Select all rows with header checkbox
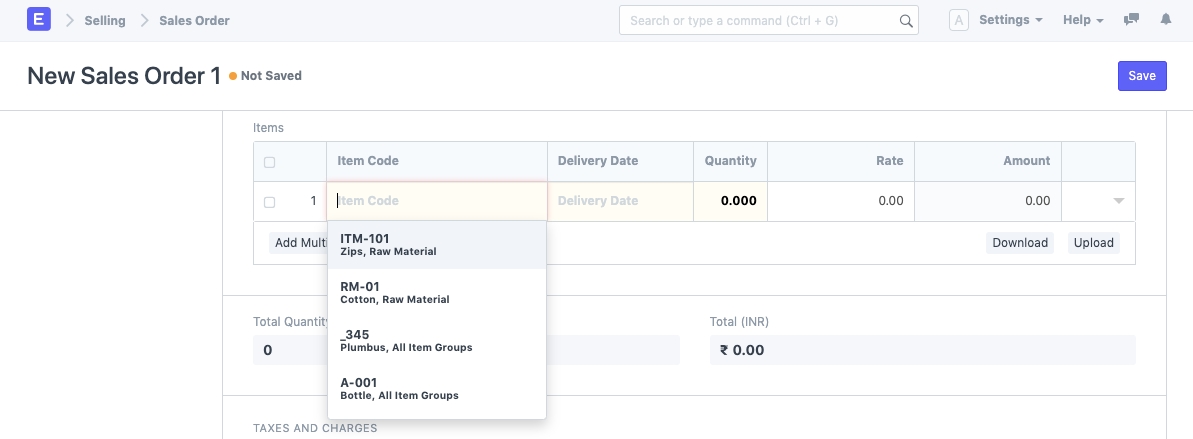Screen dimensions: 1193x439 click(270, 162)
